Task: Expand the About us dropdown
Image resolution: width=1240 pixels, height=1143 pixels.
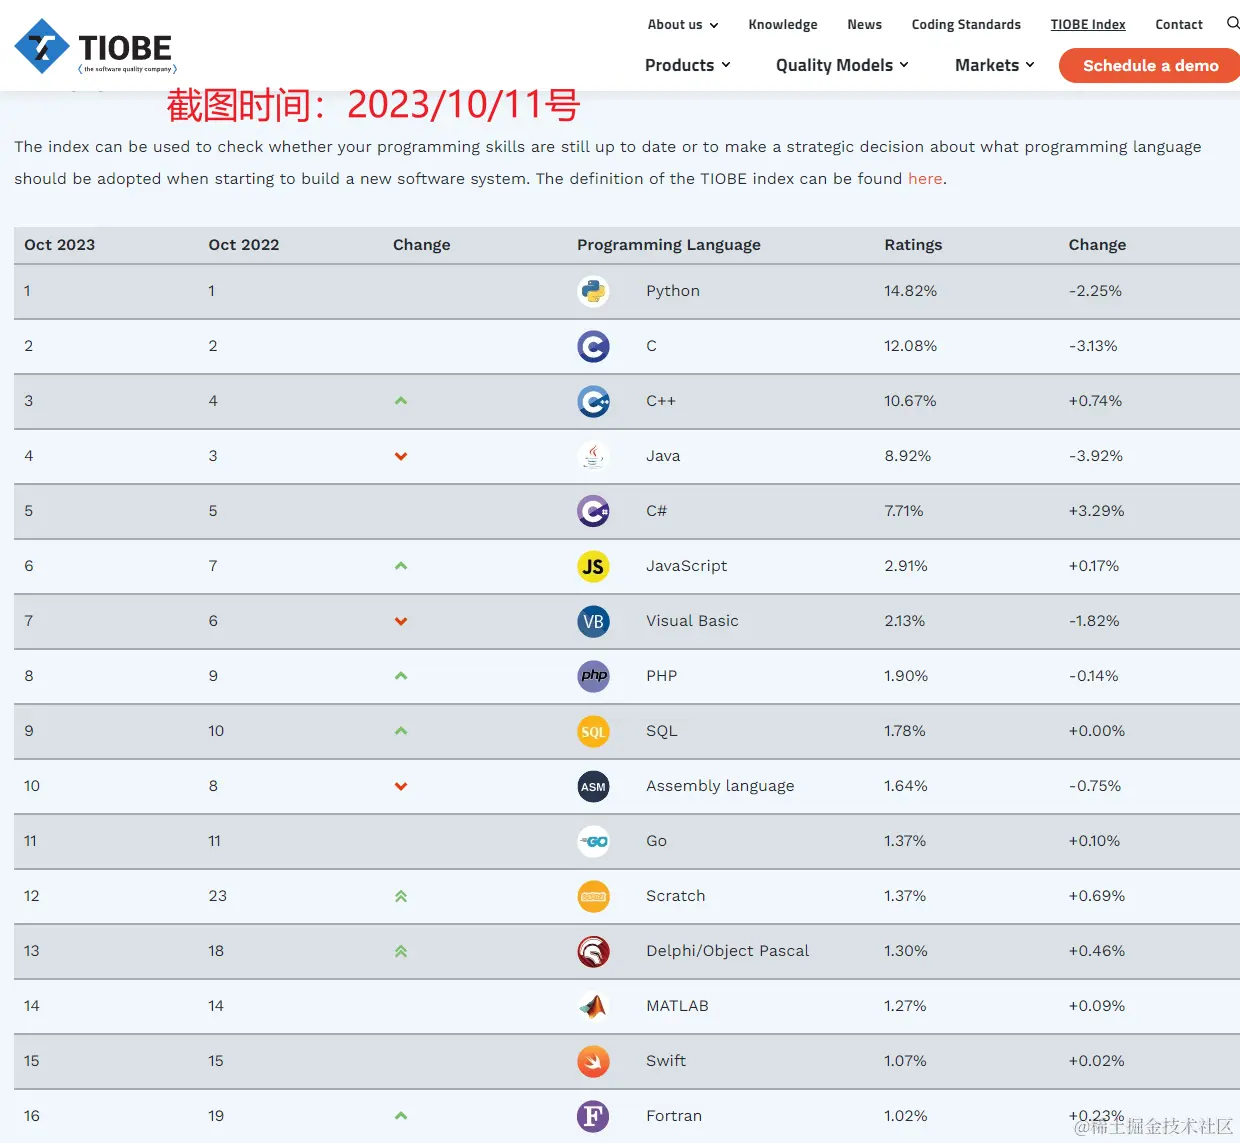Action: [683, 24]
